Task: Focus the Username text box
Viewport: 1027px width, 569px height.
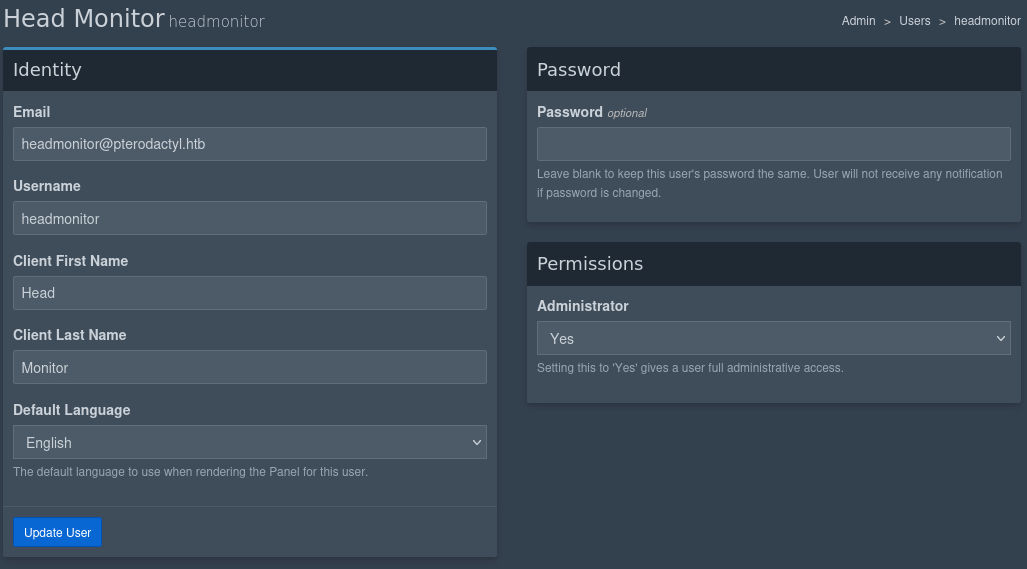Action: click(250, 218)
